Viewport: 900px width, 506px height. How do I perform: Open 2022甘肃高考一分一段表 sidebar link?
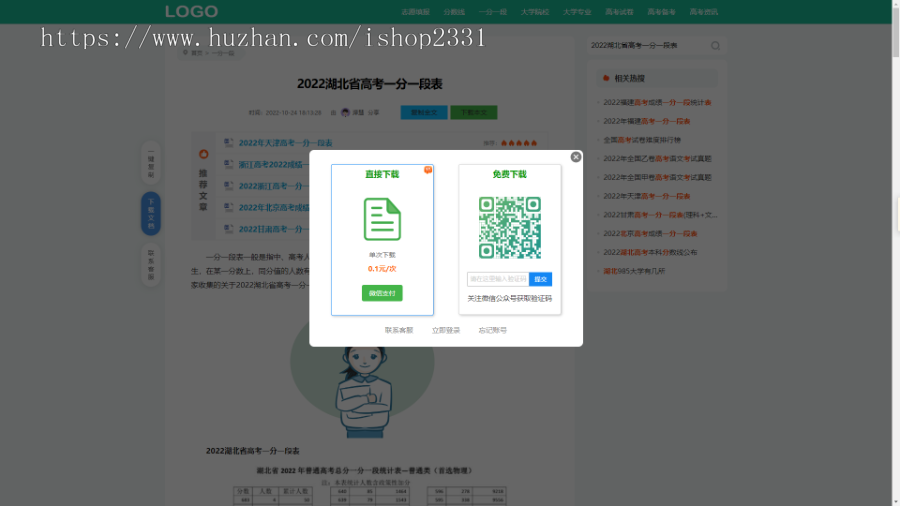pyautogui.click(x=660, y=215)
